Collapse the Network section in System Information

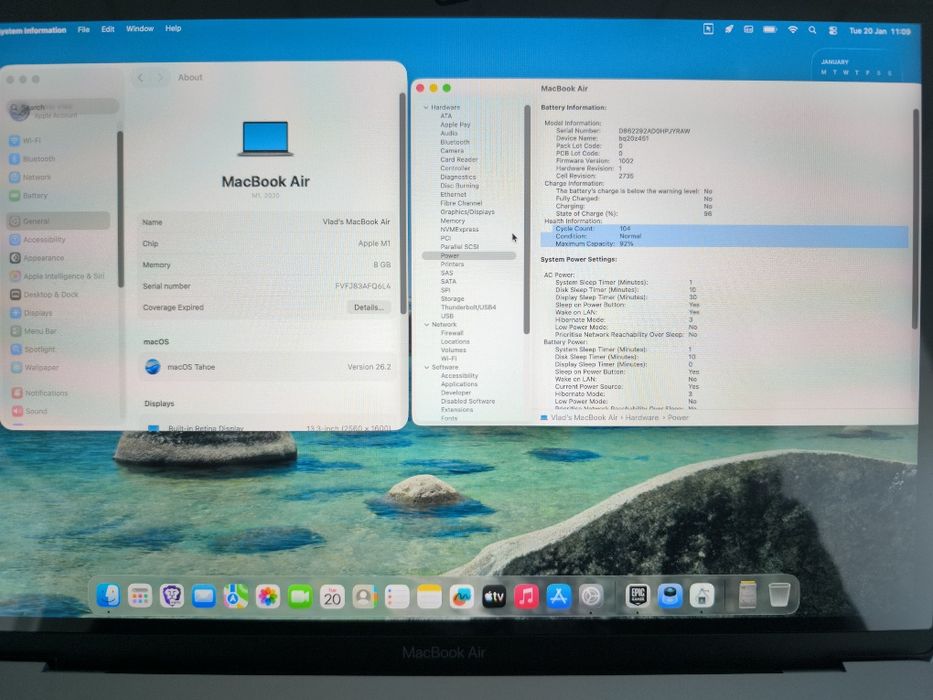point(427,324)
